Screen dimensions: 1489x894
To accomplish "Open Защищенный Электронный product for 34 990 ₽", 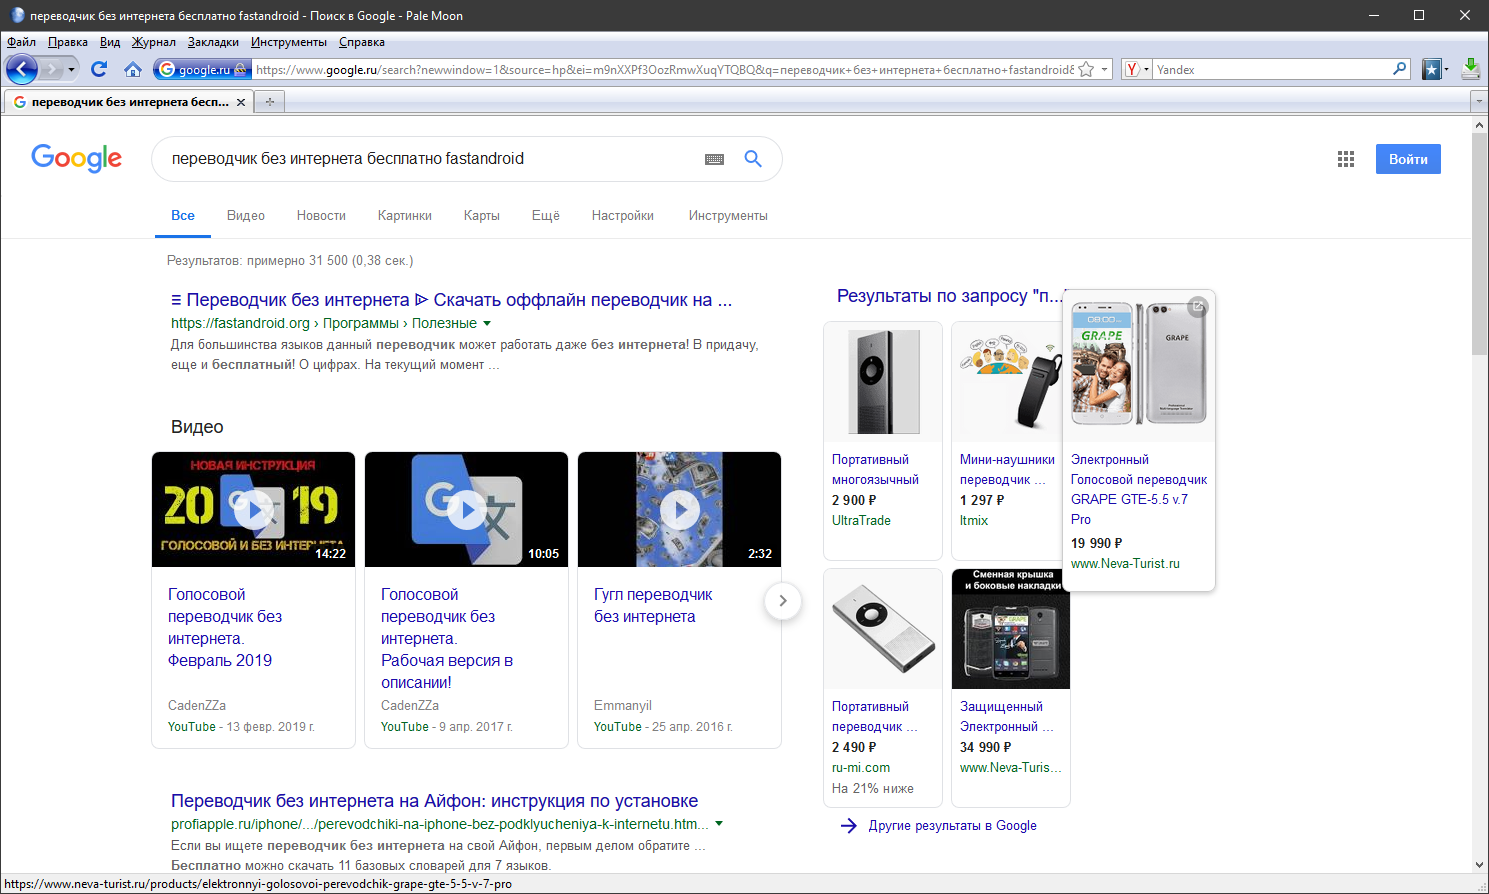I will point(1007,717).
